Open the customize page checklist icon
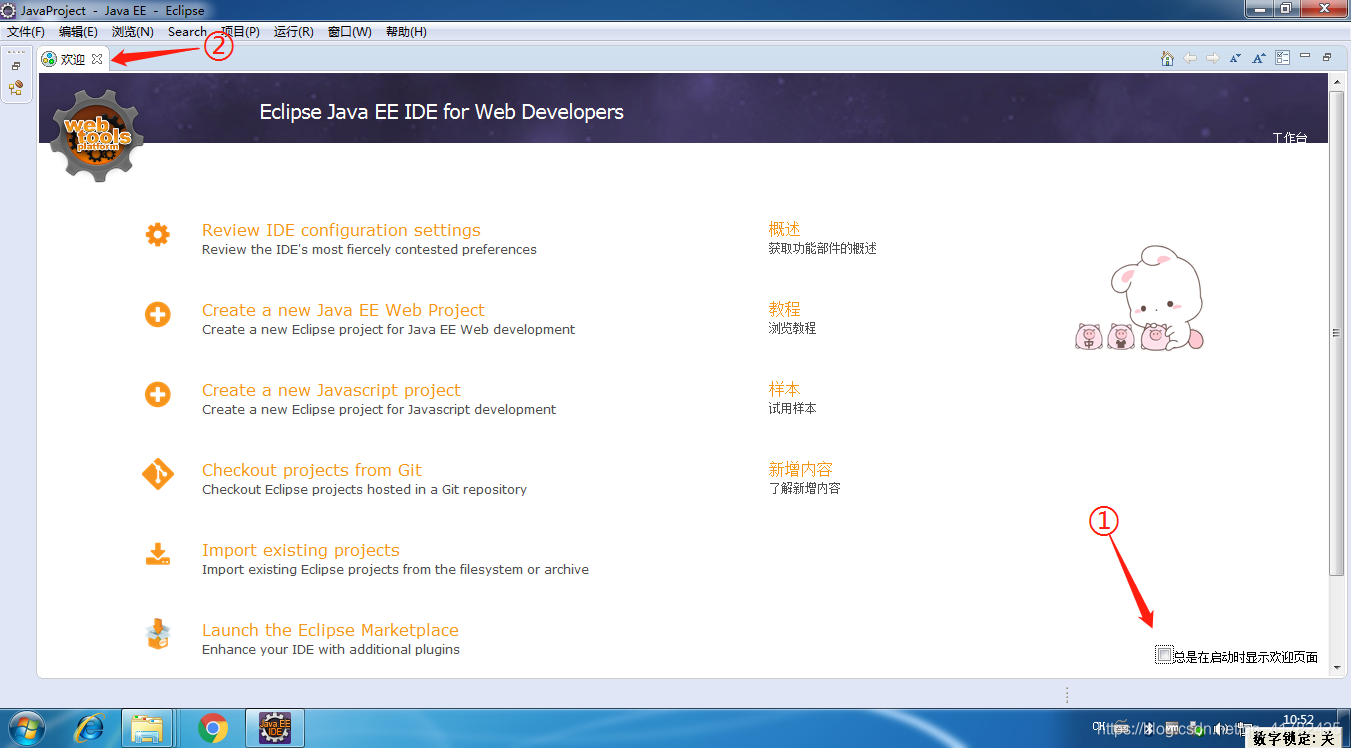Screen dimensions: 1351x748 click(x=1283, y=58)
